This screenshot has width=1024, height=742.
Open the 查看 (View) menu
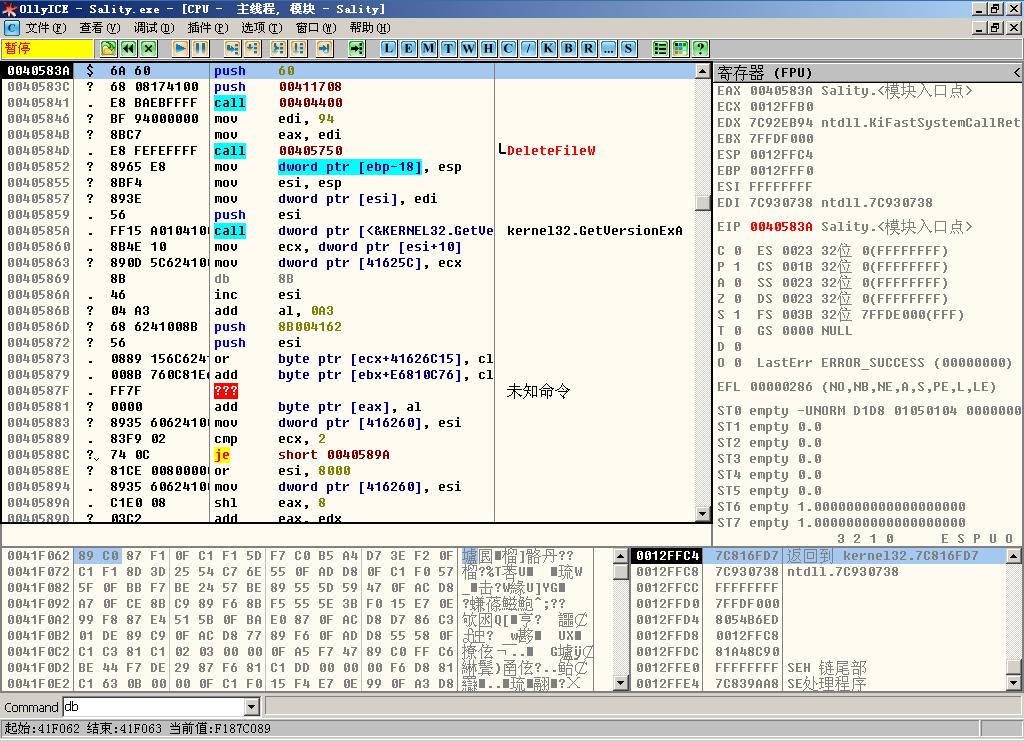pos(99,28)
